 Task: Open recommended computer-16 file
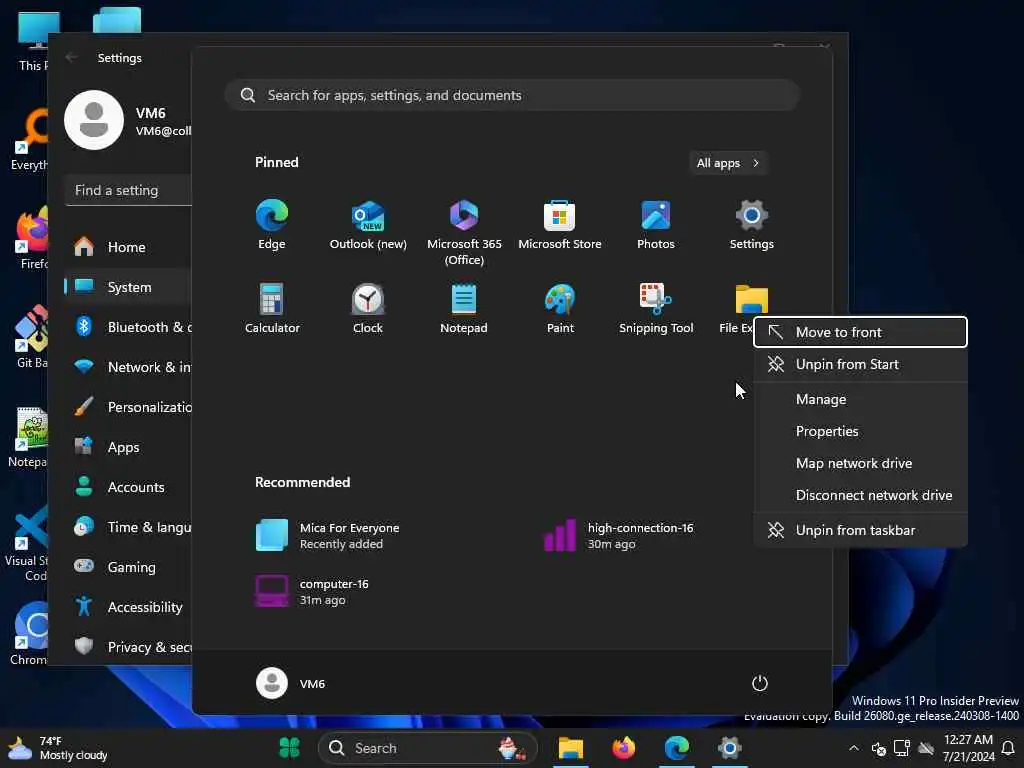313,591
